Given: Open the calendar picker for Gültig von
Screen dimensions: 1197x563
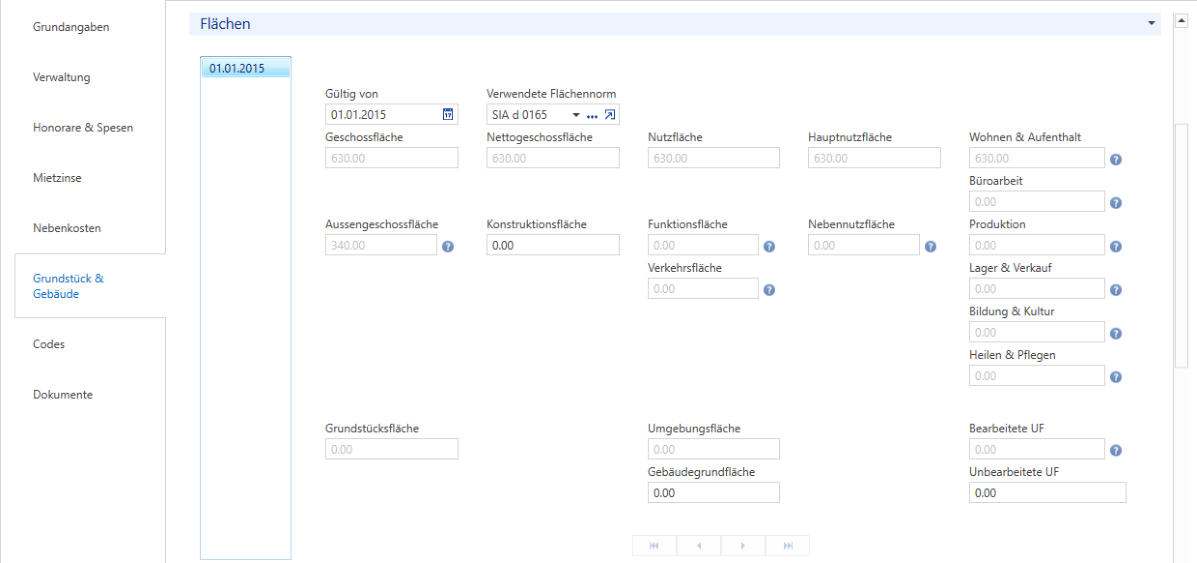Looking at the screenshot, I should click(x=448, y=115).
